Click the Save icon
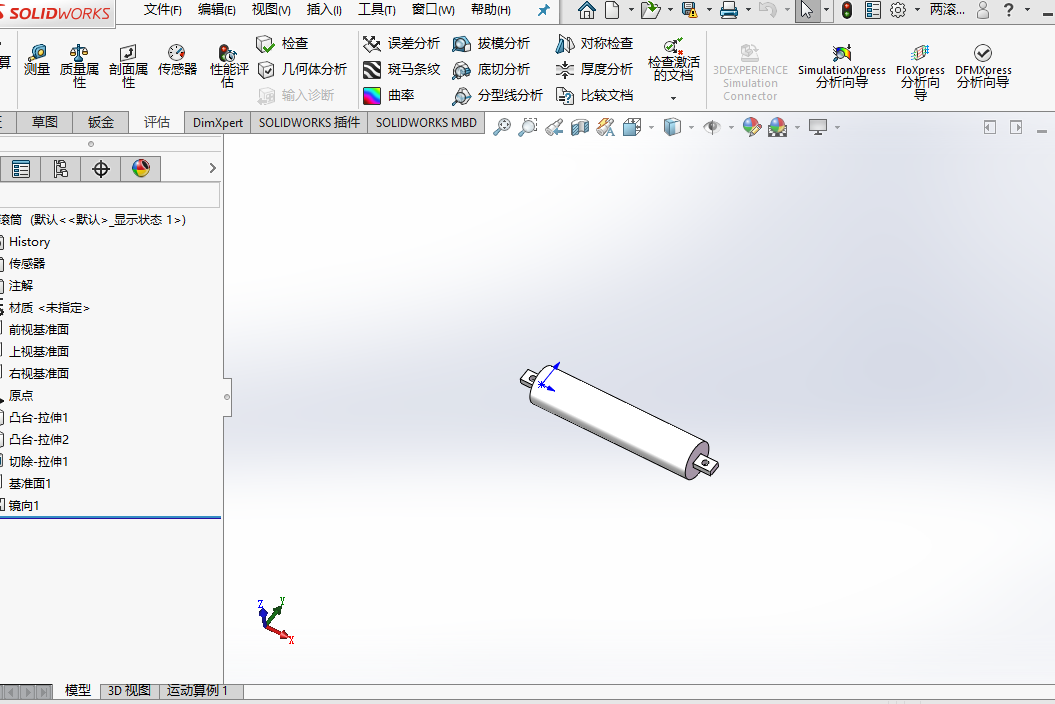 [689, 10]
